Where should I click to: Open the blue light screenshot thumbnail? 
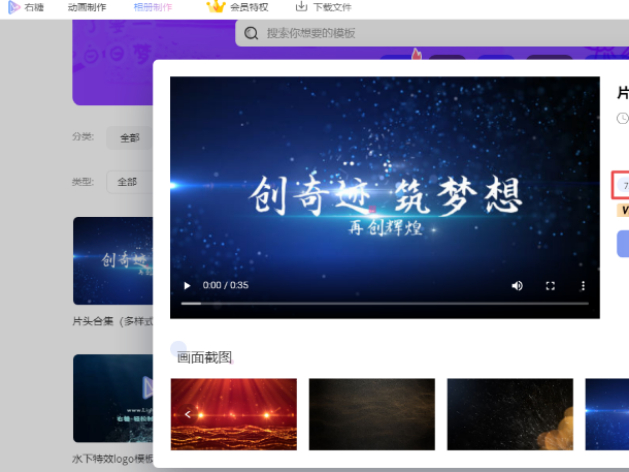coord(607,414)
